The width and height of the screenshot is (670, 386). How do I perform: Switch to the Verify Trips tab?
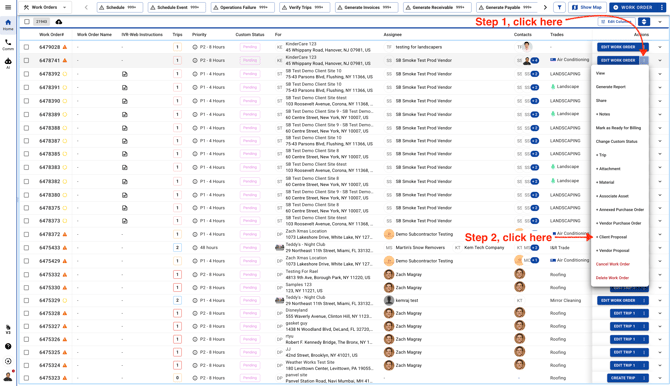tap(304, 7)
